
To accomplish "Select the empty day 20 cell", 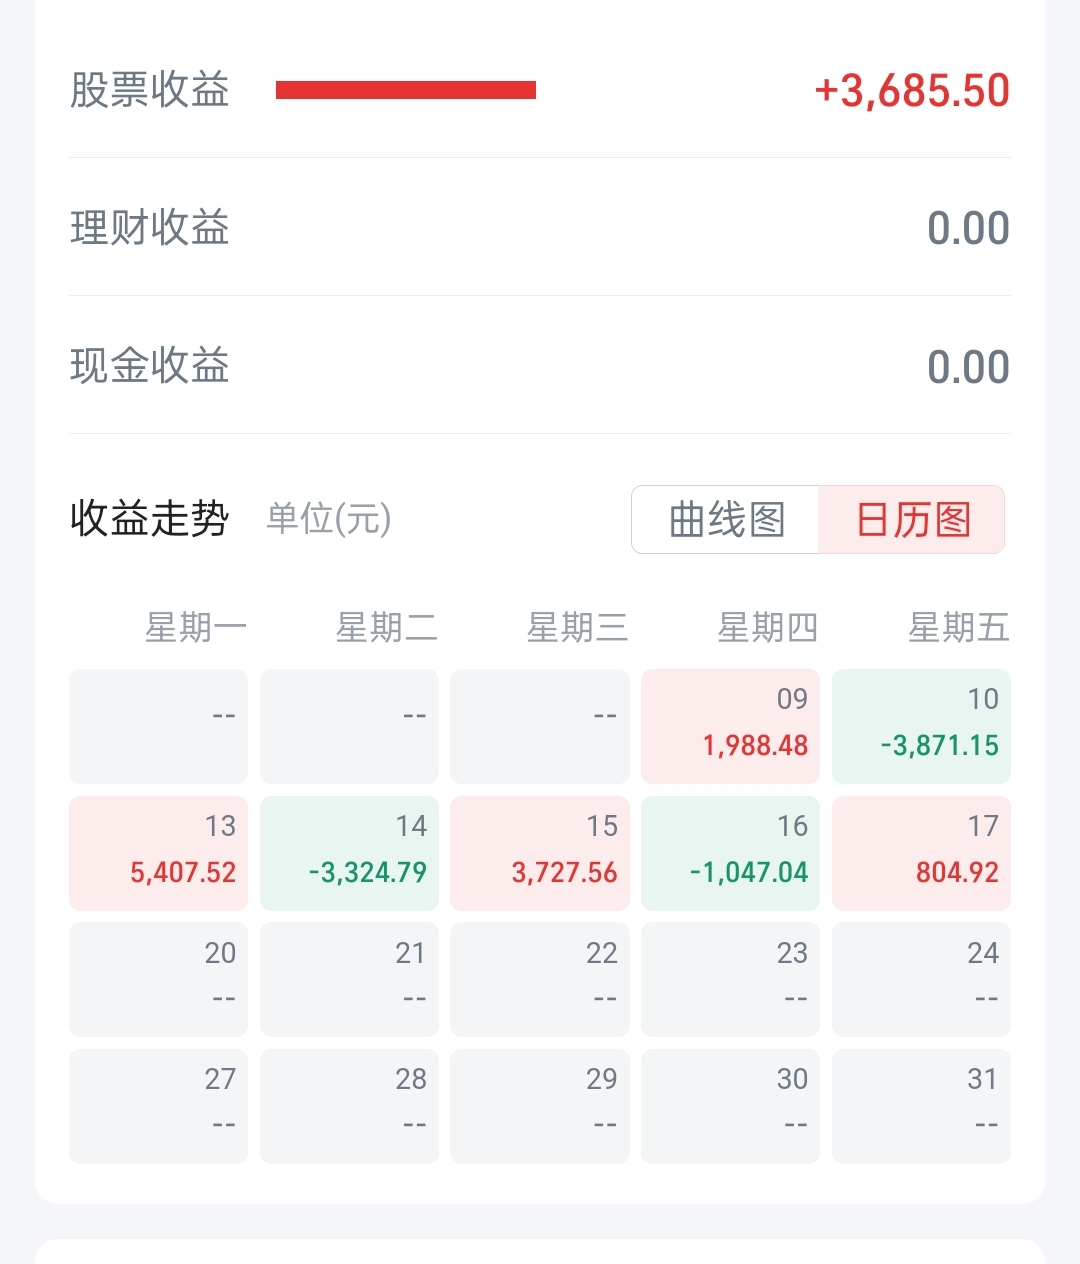I will point(158,979).
